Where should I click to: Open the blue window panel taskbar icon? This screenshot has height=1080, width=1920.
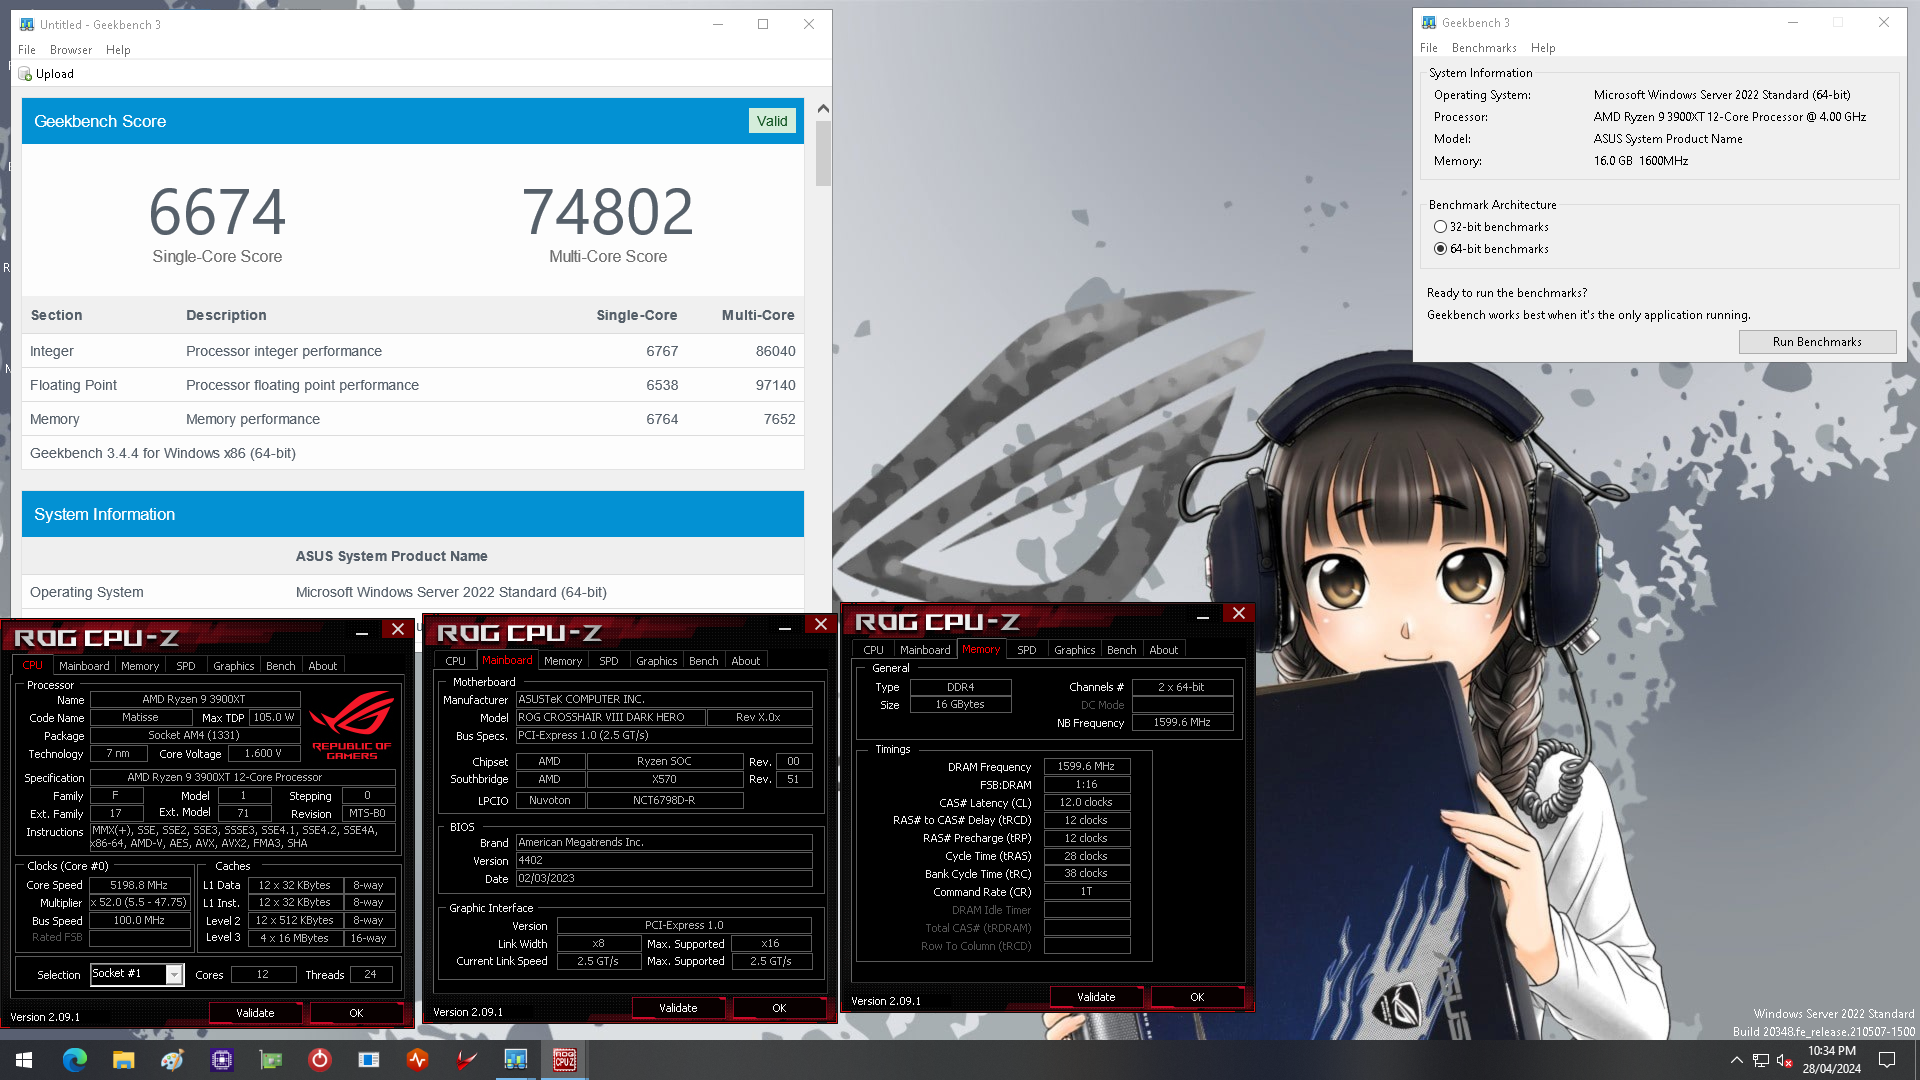[368, 1059]
